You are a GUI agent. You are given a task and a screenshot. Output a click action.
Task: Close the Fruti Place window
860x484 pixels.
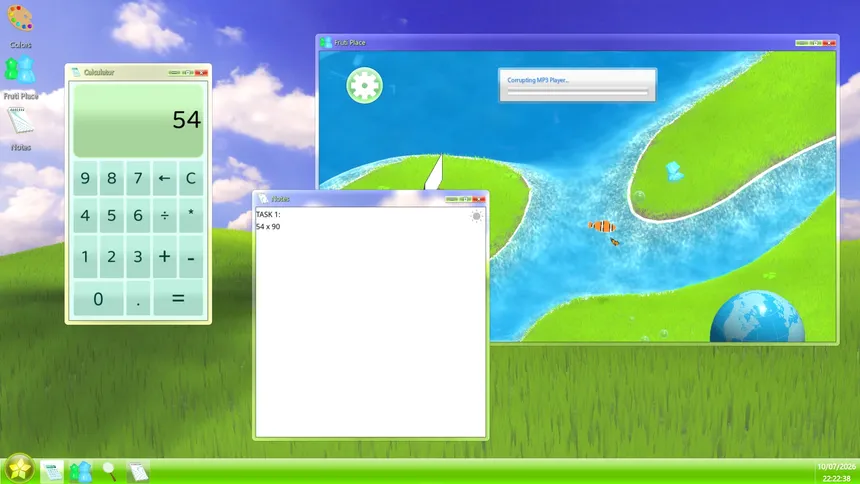(x=829, y=43)
